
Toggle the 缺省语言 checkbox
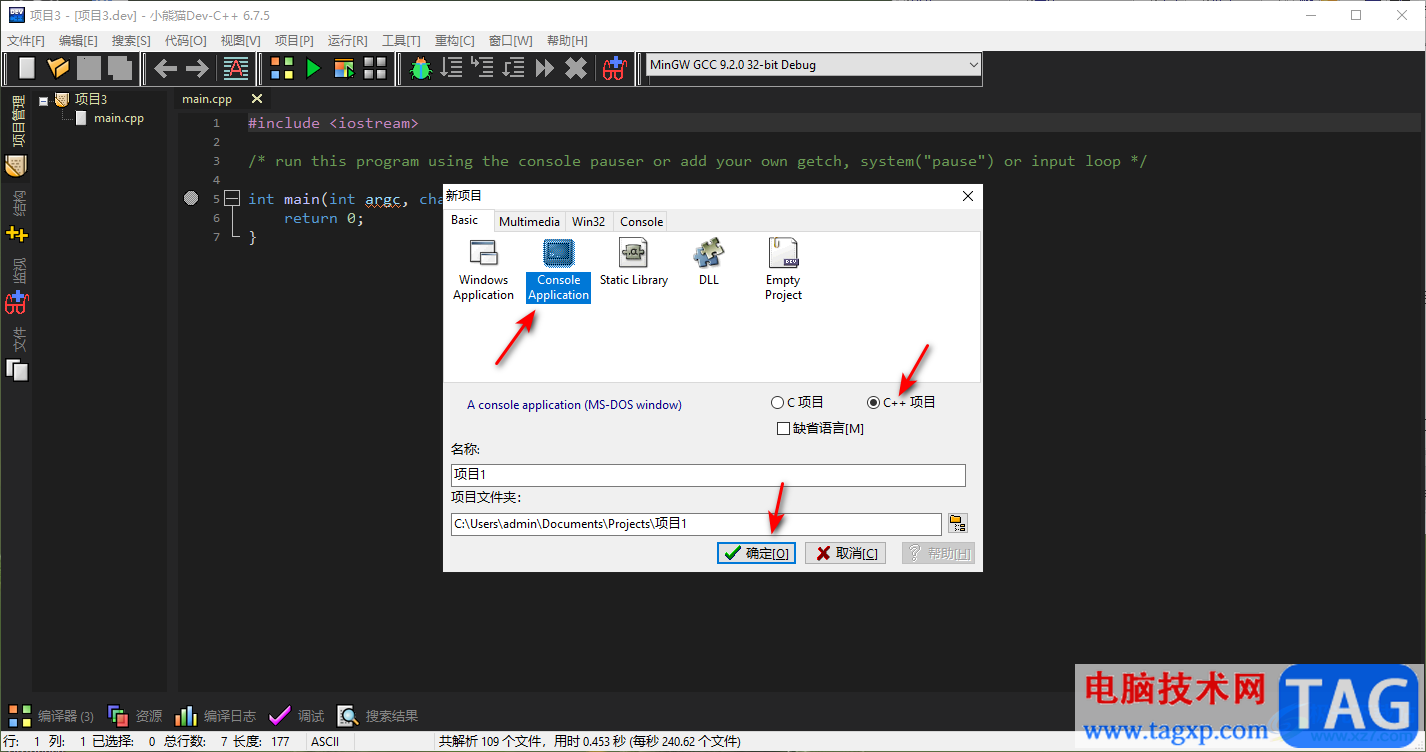[x=820, y=428]
